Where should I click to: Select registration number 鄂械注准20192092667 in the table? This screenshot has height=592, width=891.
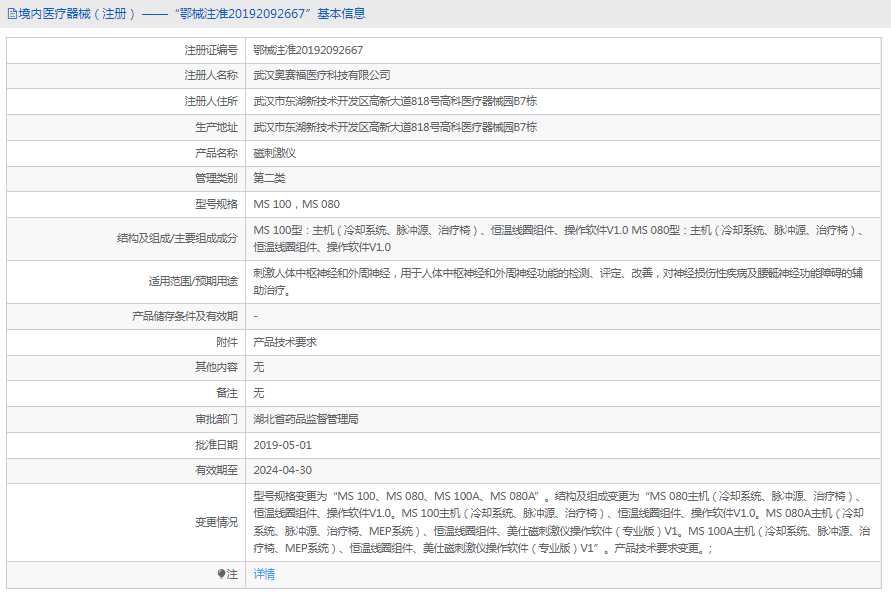(308, 50)
